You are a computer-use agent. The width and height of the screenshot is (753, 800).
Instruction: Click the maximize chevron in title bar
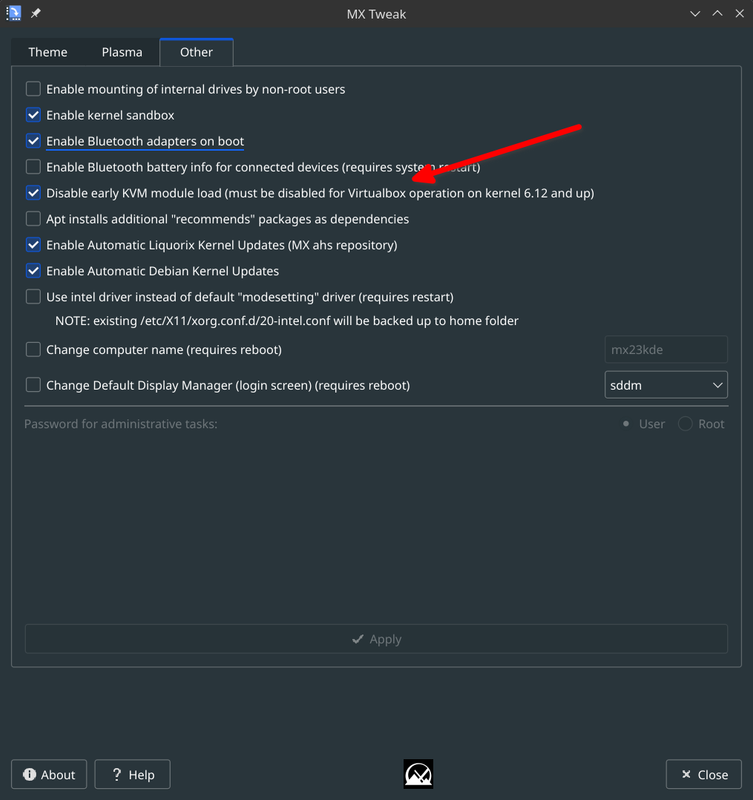(717, 14)
